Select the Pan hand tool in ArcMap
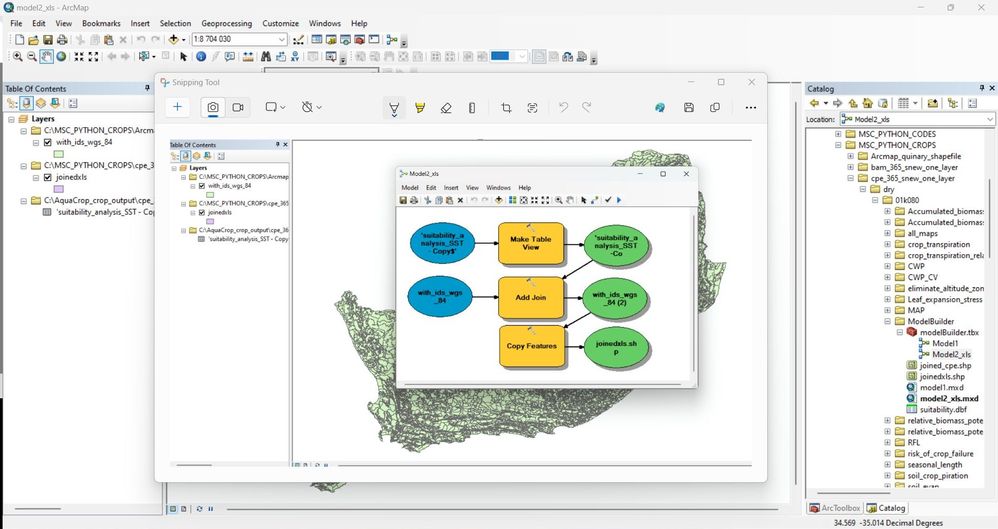The height and width of the screenshot is (529, 998). [47, 57]
